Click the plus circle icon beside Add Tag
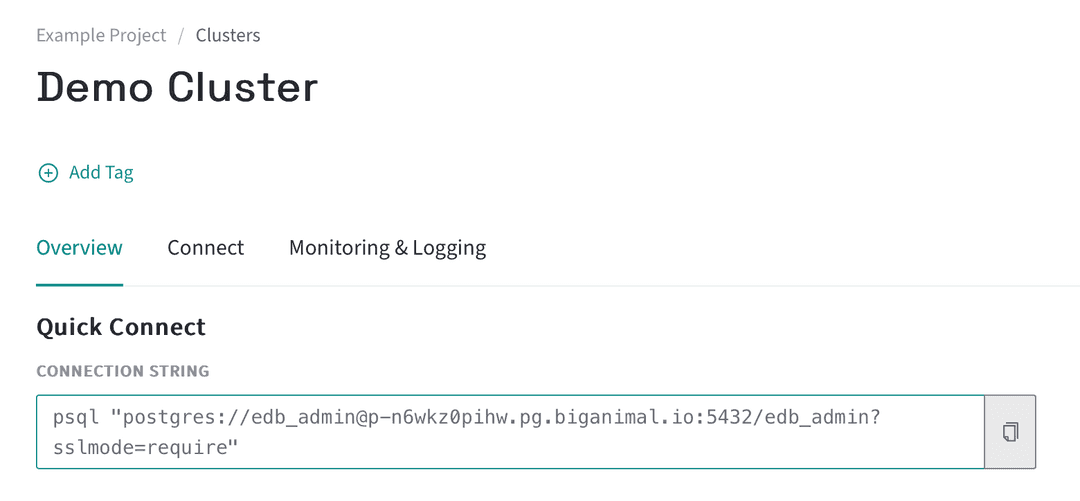Screen dimensions: 1080x501 pos(48,173)
